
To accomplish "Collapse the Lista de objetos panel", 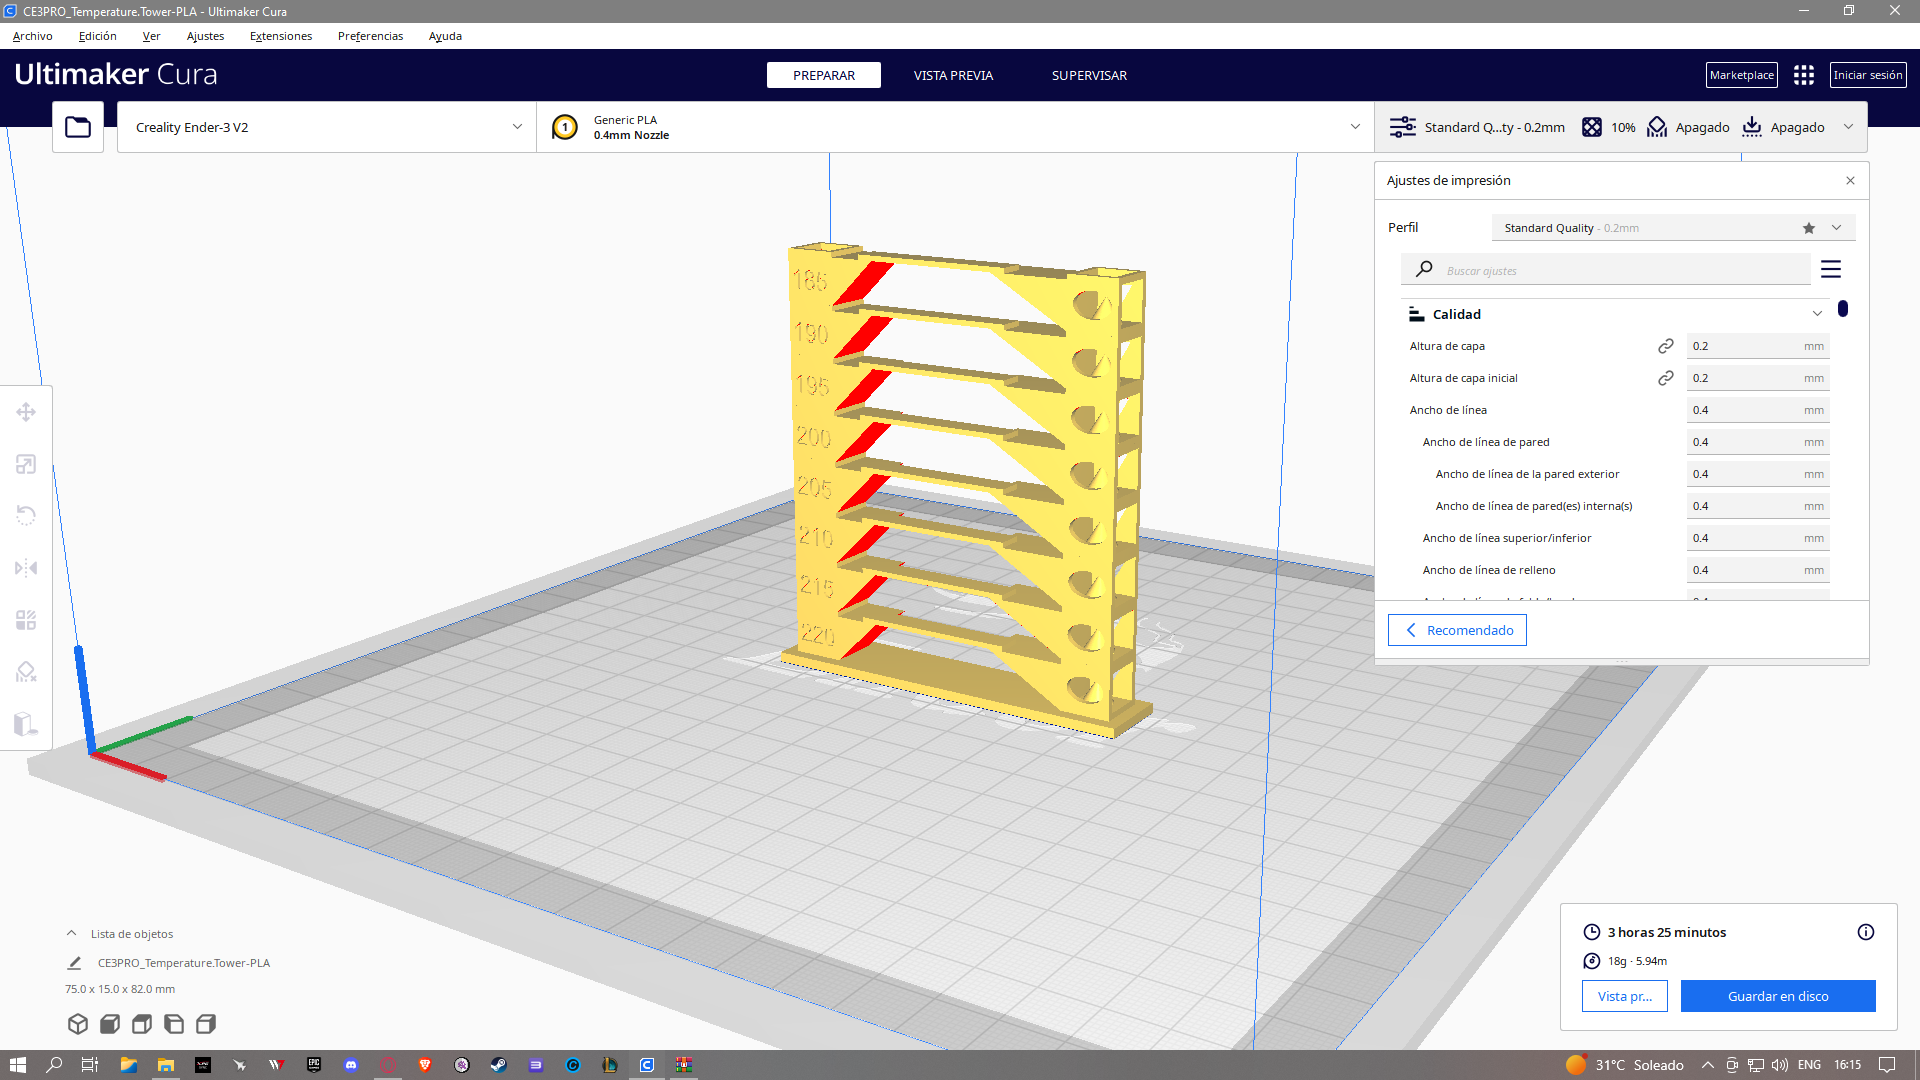I will click(71, 933).
